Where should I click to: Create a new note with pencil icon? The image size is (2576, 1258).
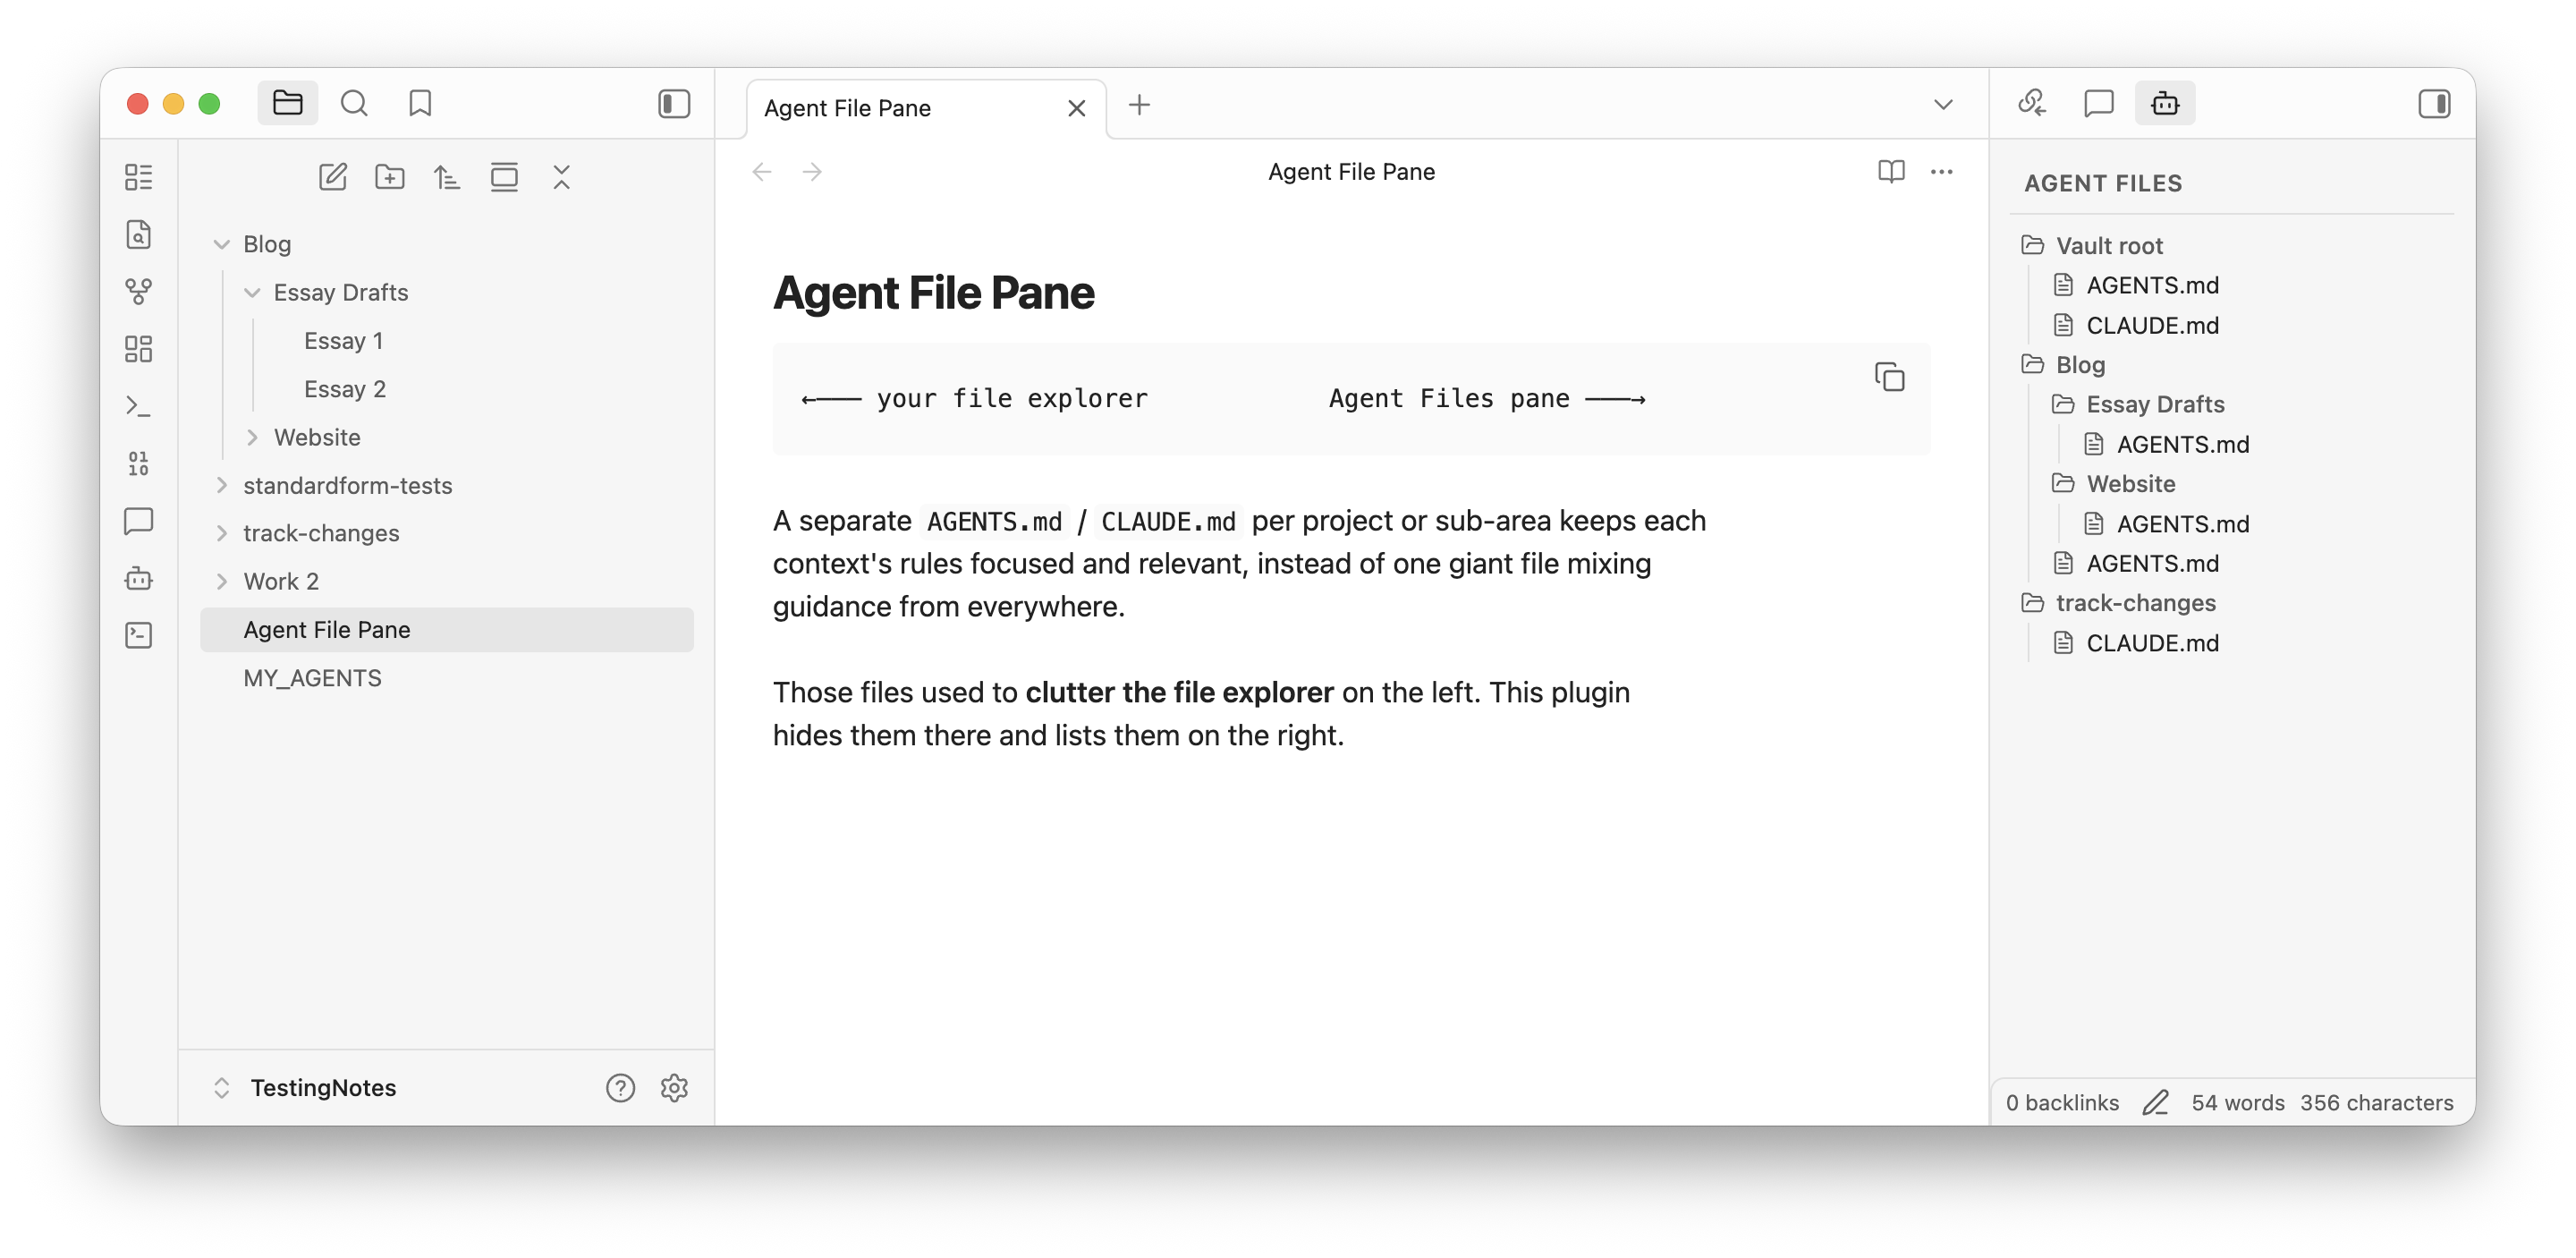pyautogui.click(x=332, y=177)
